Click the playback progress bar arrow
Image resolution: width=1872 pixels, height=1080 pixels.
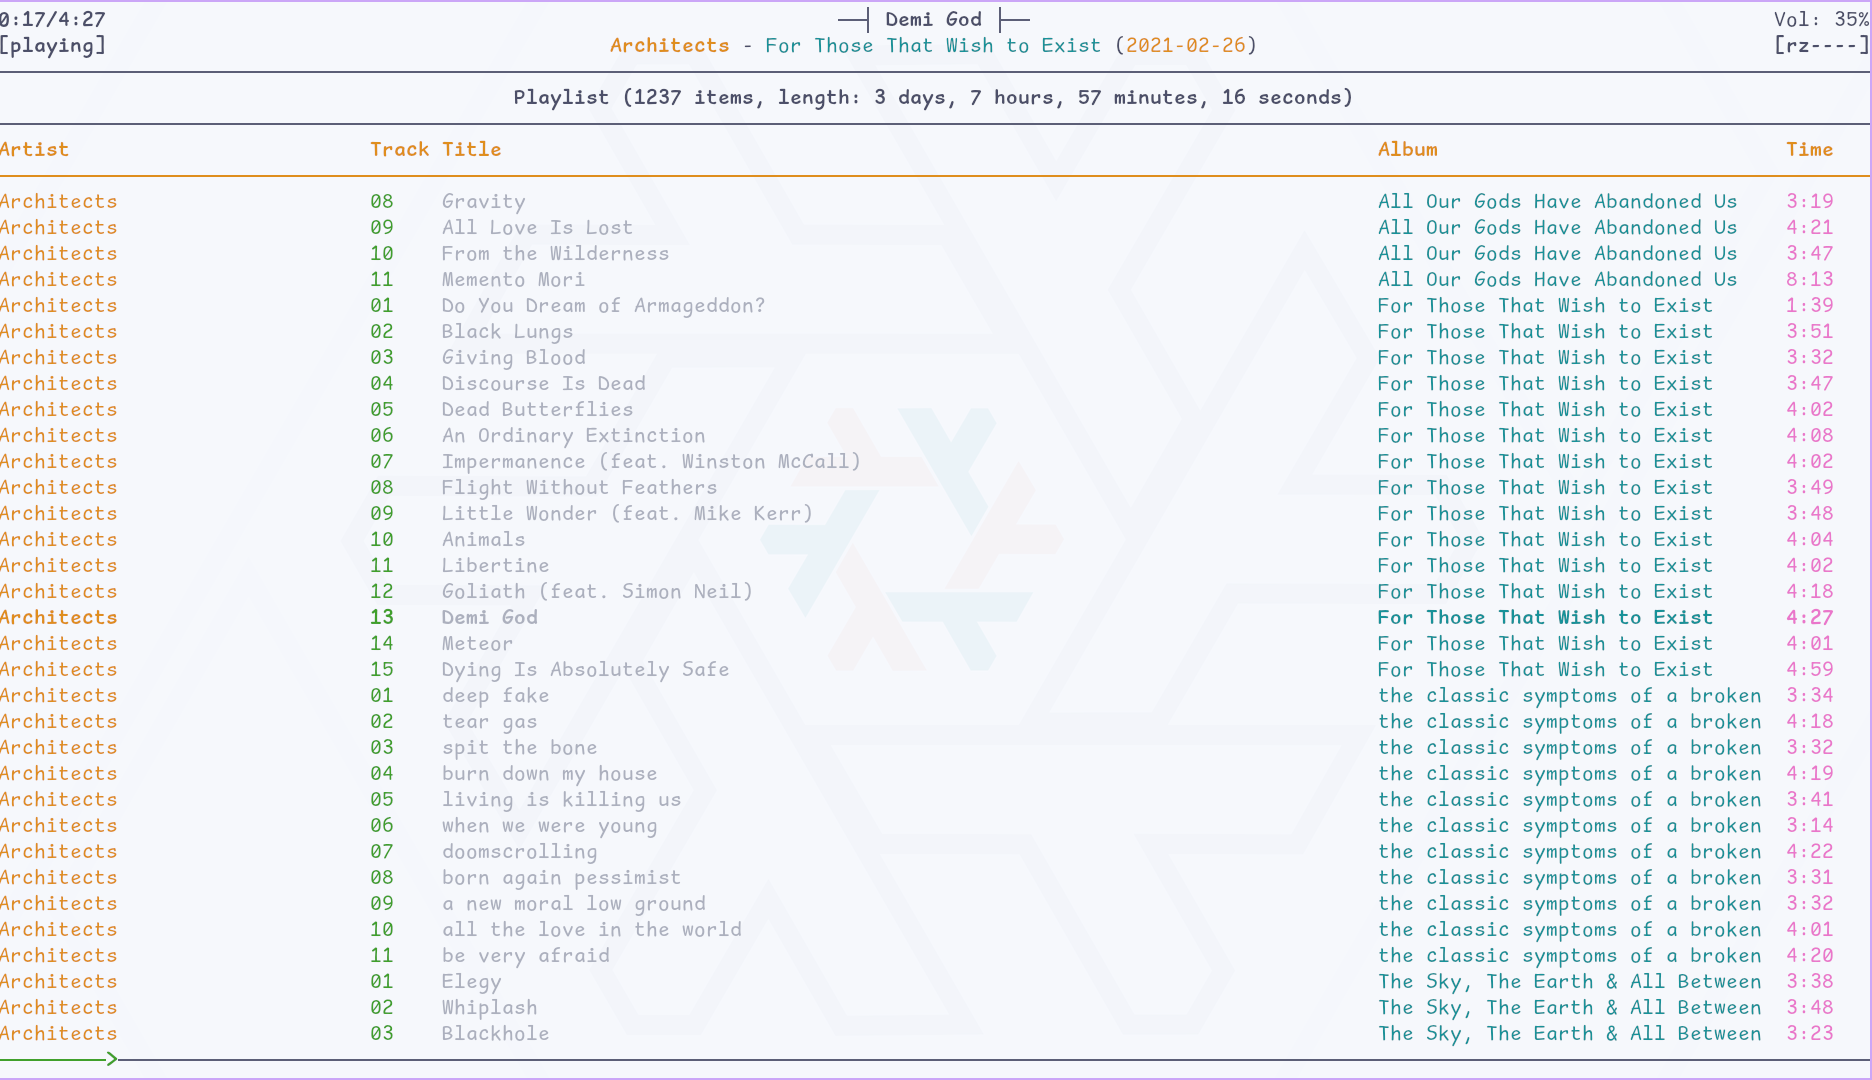[x=111, y=1058]
